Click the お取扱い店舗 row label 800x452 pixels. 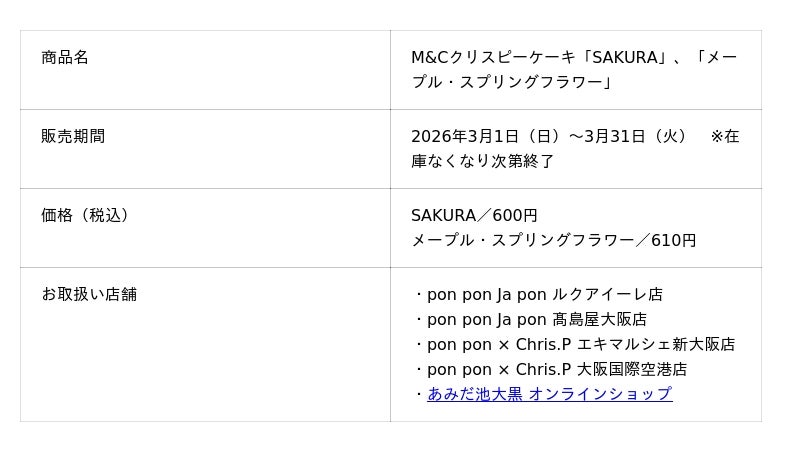89,295
